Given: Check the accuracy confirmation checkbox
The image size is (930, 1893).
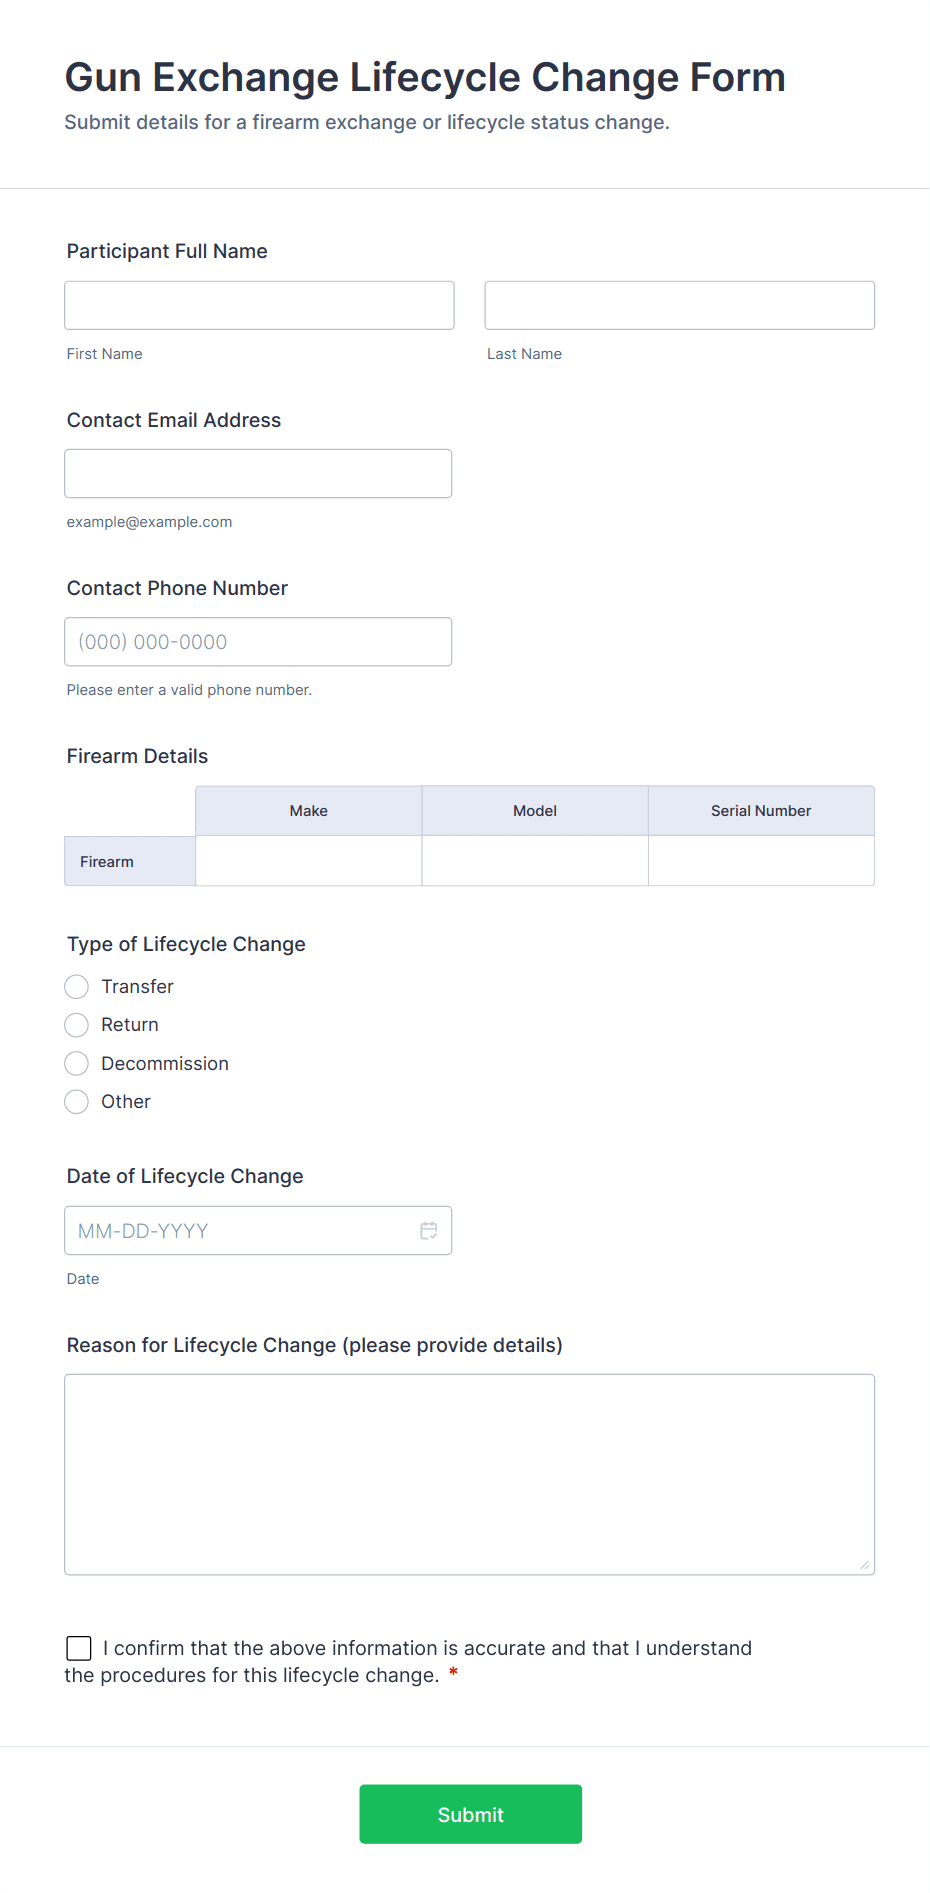Looking at the screenshot, I should [x=79, y=1648].
